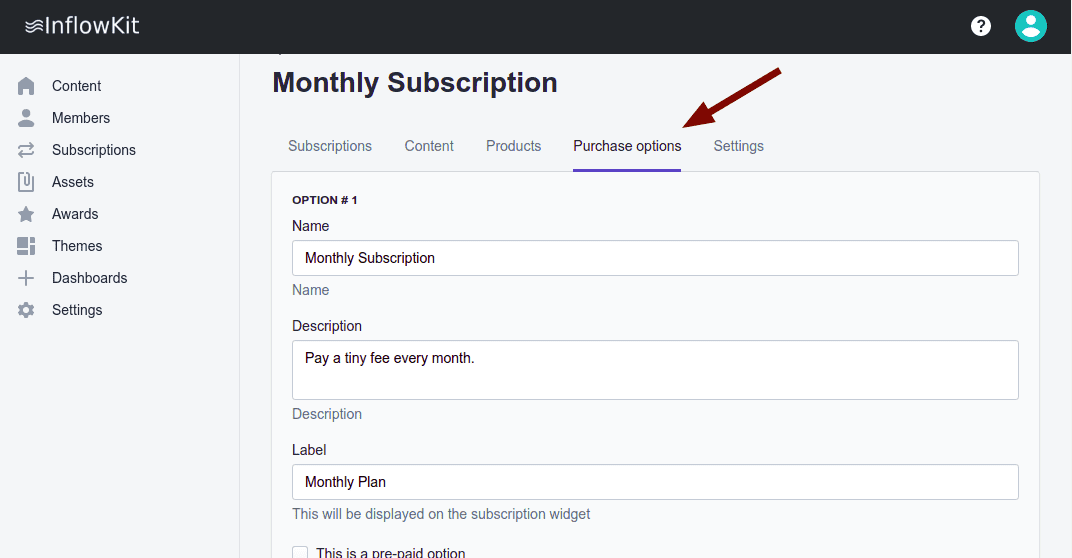Click the Content home icon in sidebar
Image resolution: width=1072 pixels, height=558 pixels.
coord(27,86)
